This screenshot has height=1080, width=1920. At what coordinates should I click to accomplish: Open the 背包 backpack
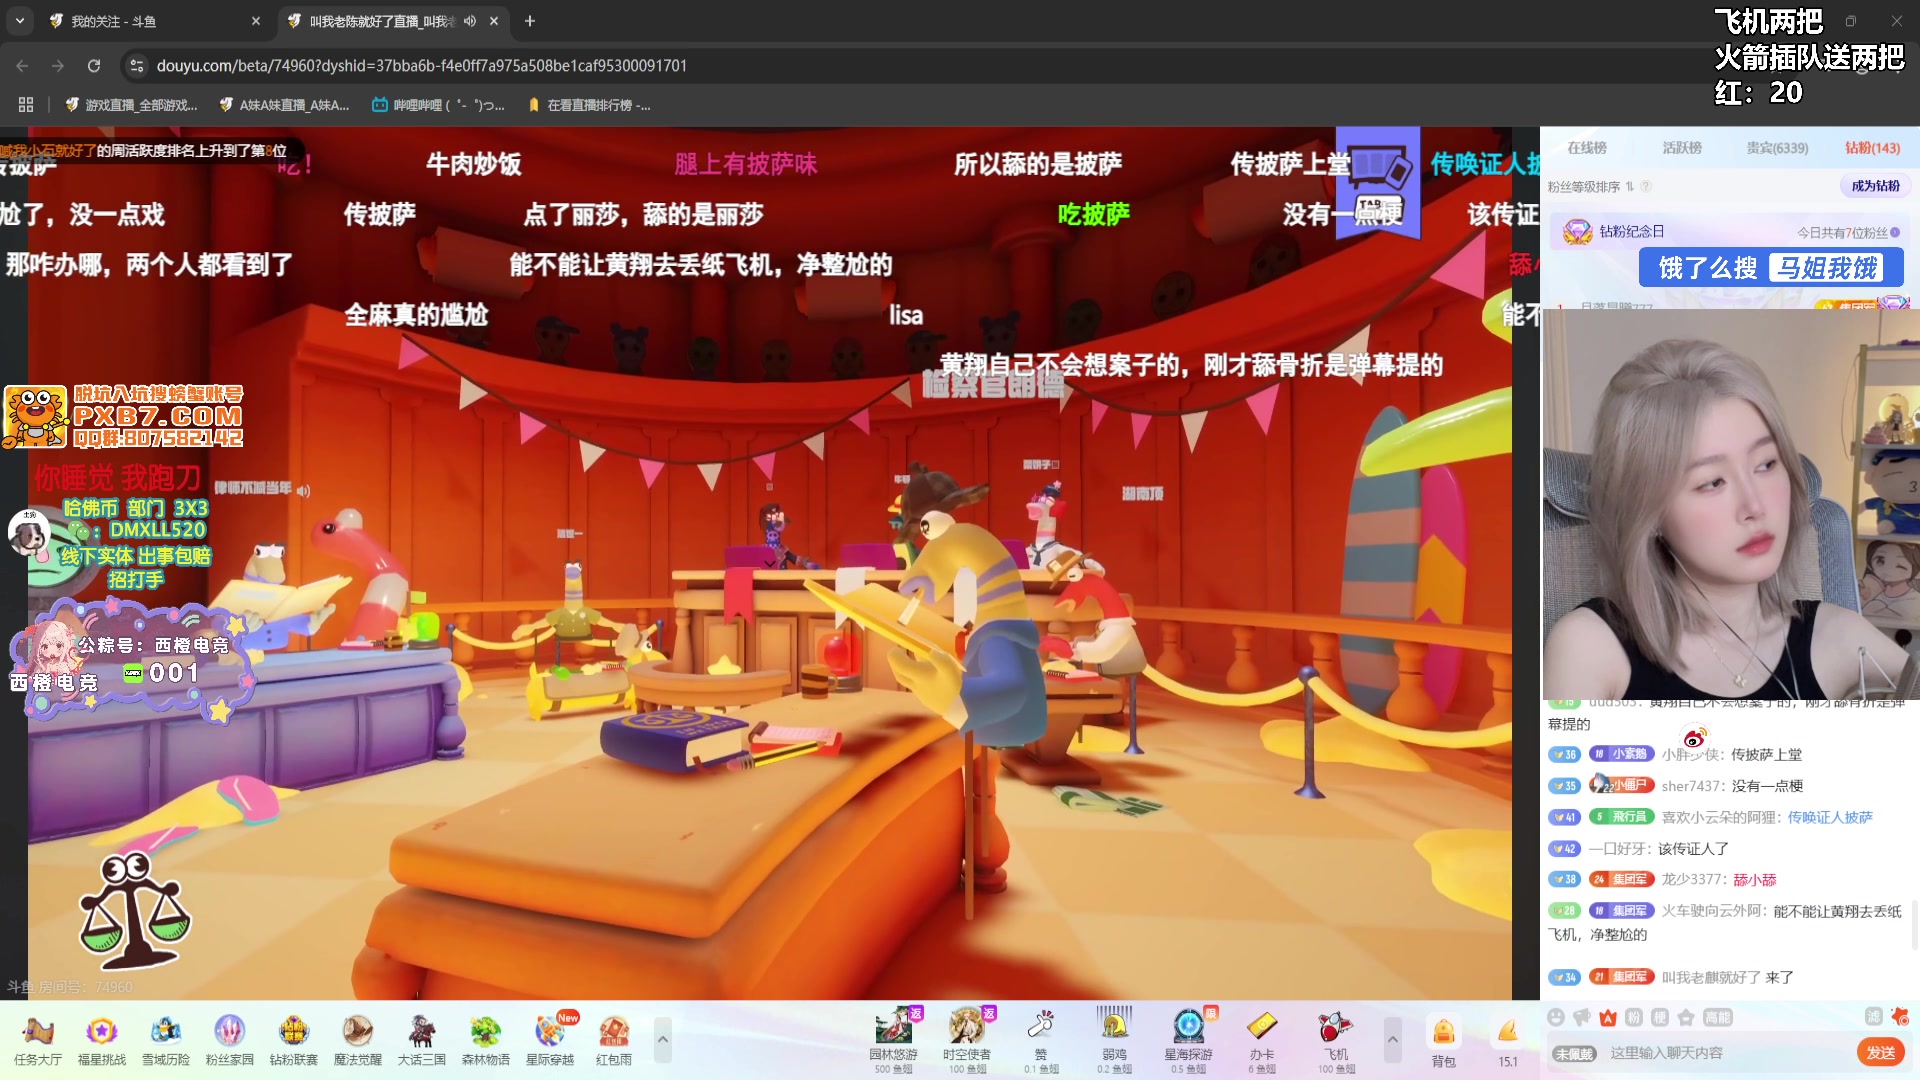1444,1042
